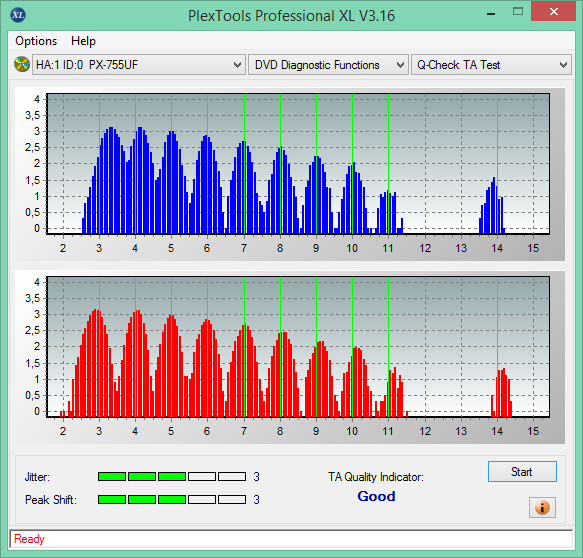Close the PlexTools Professional XL window
Screen dimensions: 583x558
pos(554,12)
